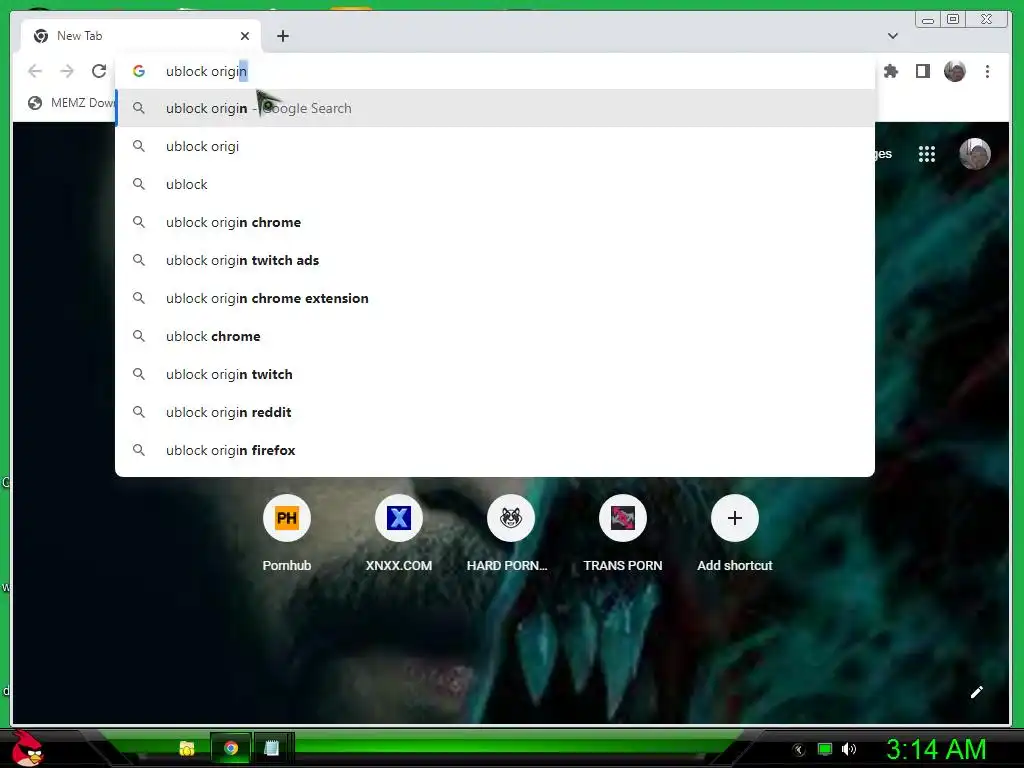This screenshot has width=1024, height=768.
Task: Click the 3:14 AM clock
Action: tap(936, 749)
